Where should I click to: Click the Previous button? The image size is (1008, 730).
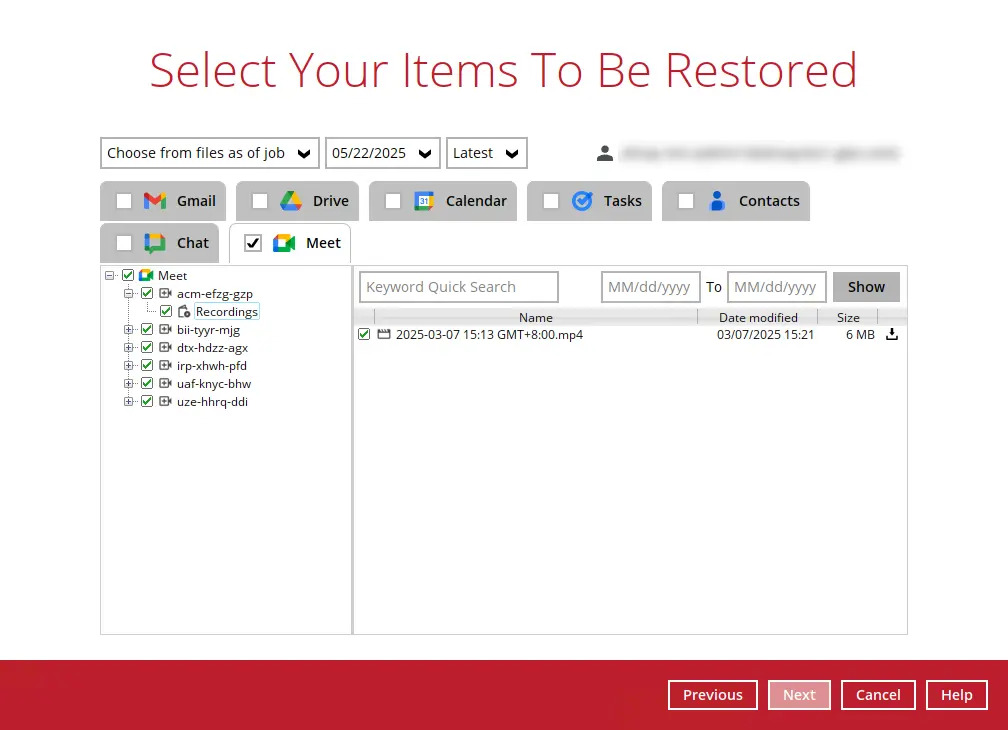pos(712,695)
